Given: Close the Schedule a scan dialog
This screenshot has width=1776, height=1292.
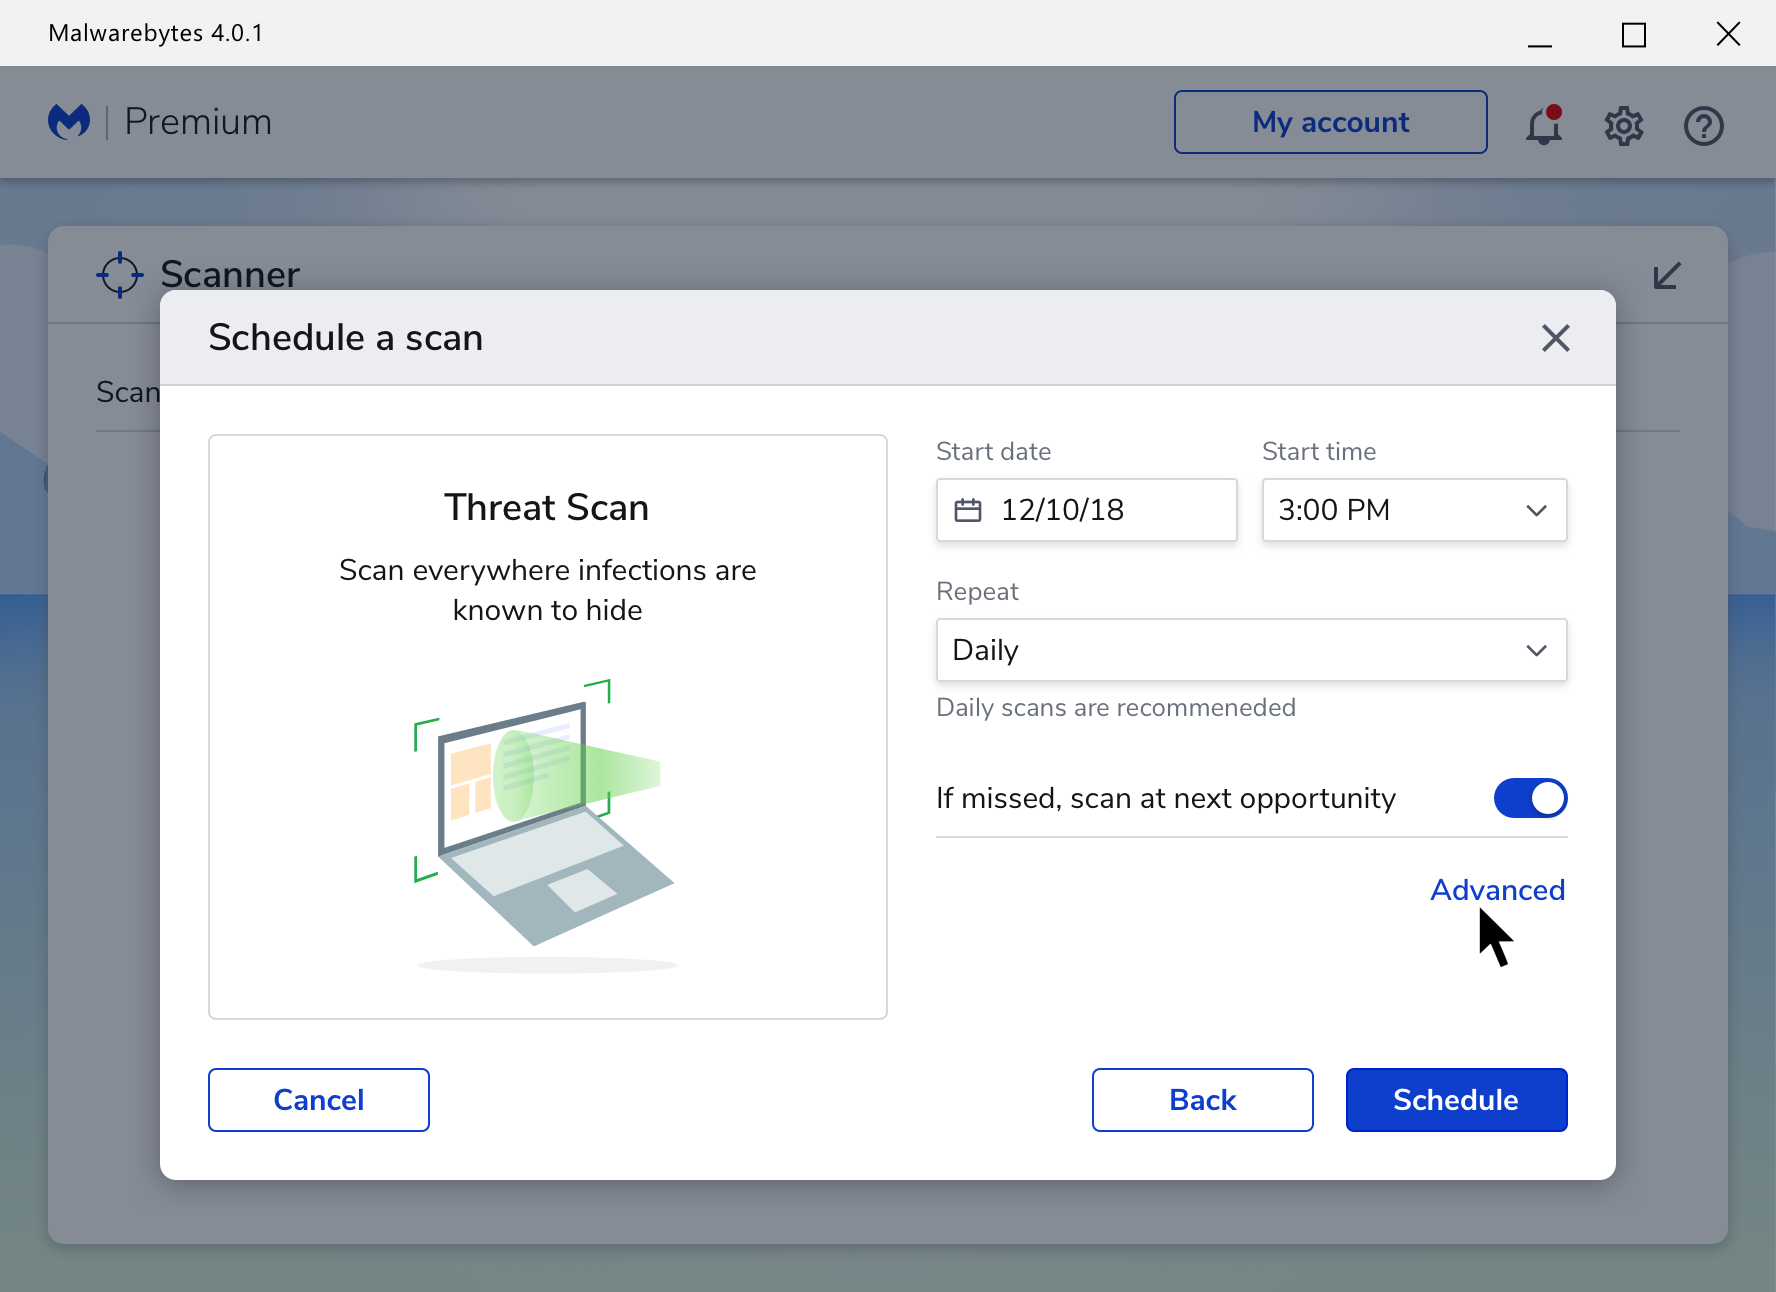Looking at the screenshot, I should click(1556, 338).
